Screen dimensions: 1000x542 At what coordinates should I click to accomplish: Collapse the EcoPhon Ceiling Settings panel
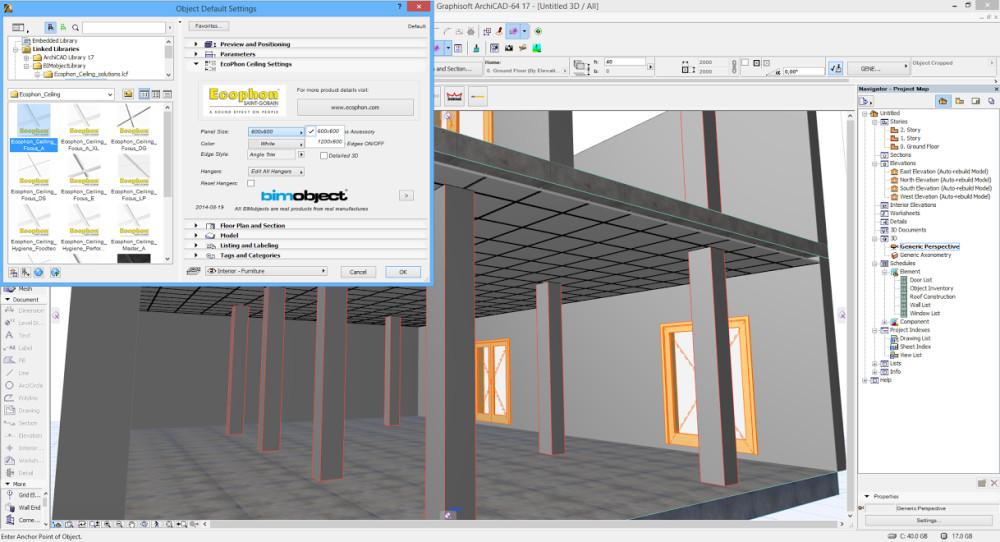[x=196, y=64]
